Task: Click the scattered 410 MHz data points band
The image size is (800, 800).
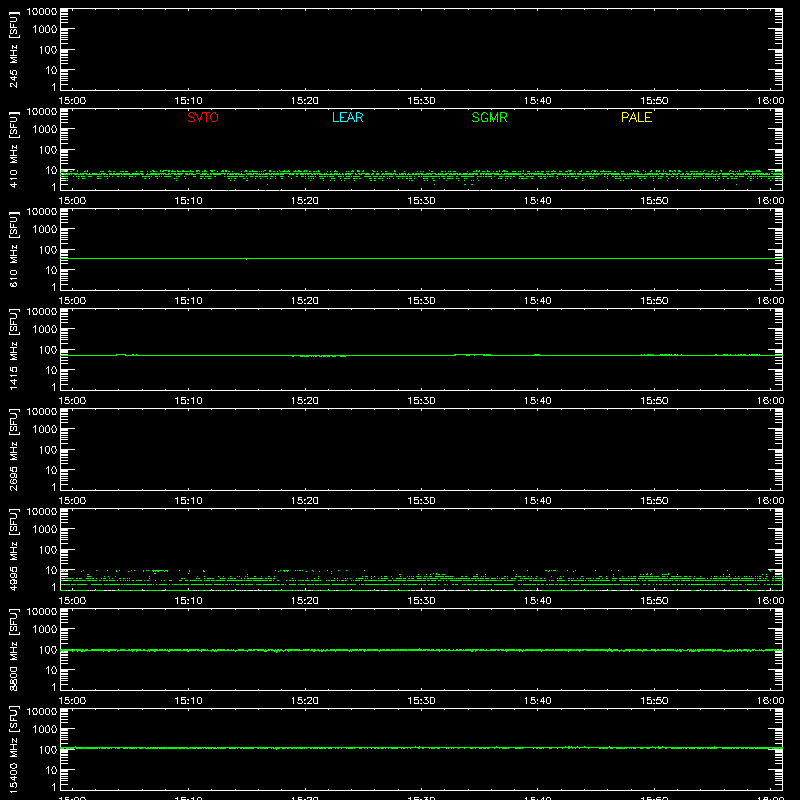Action: 421,175
